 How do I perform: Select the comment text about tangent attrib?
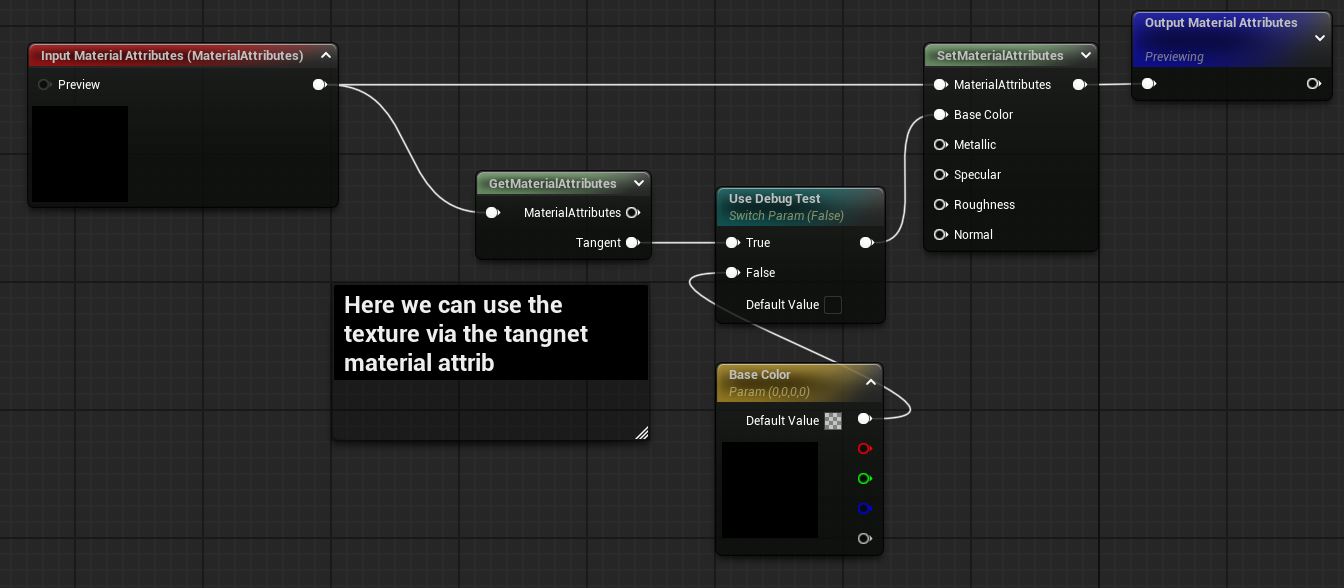pos(466,334)
